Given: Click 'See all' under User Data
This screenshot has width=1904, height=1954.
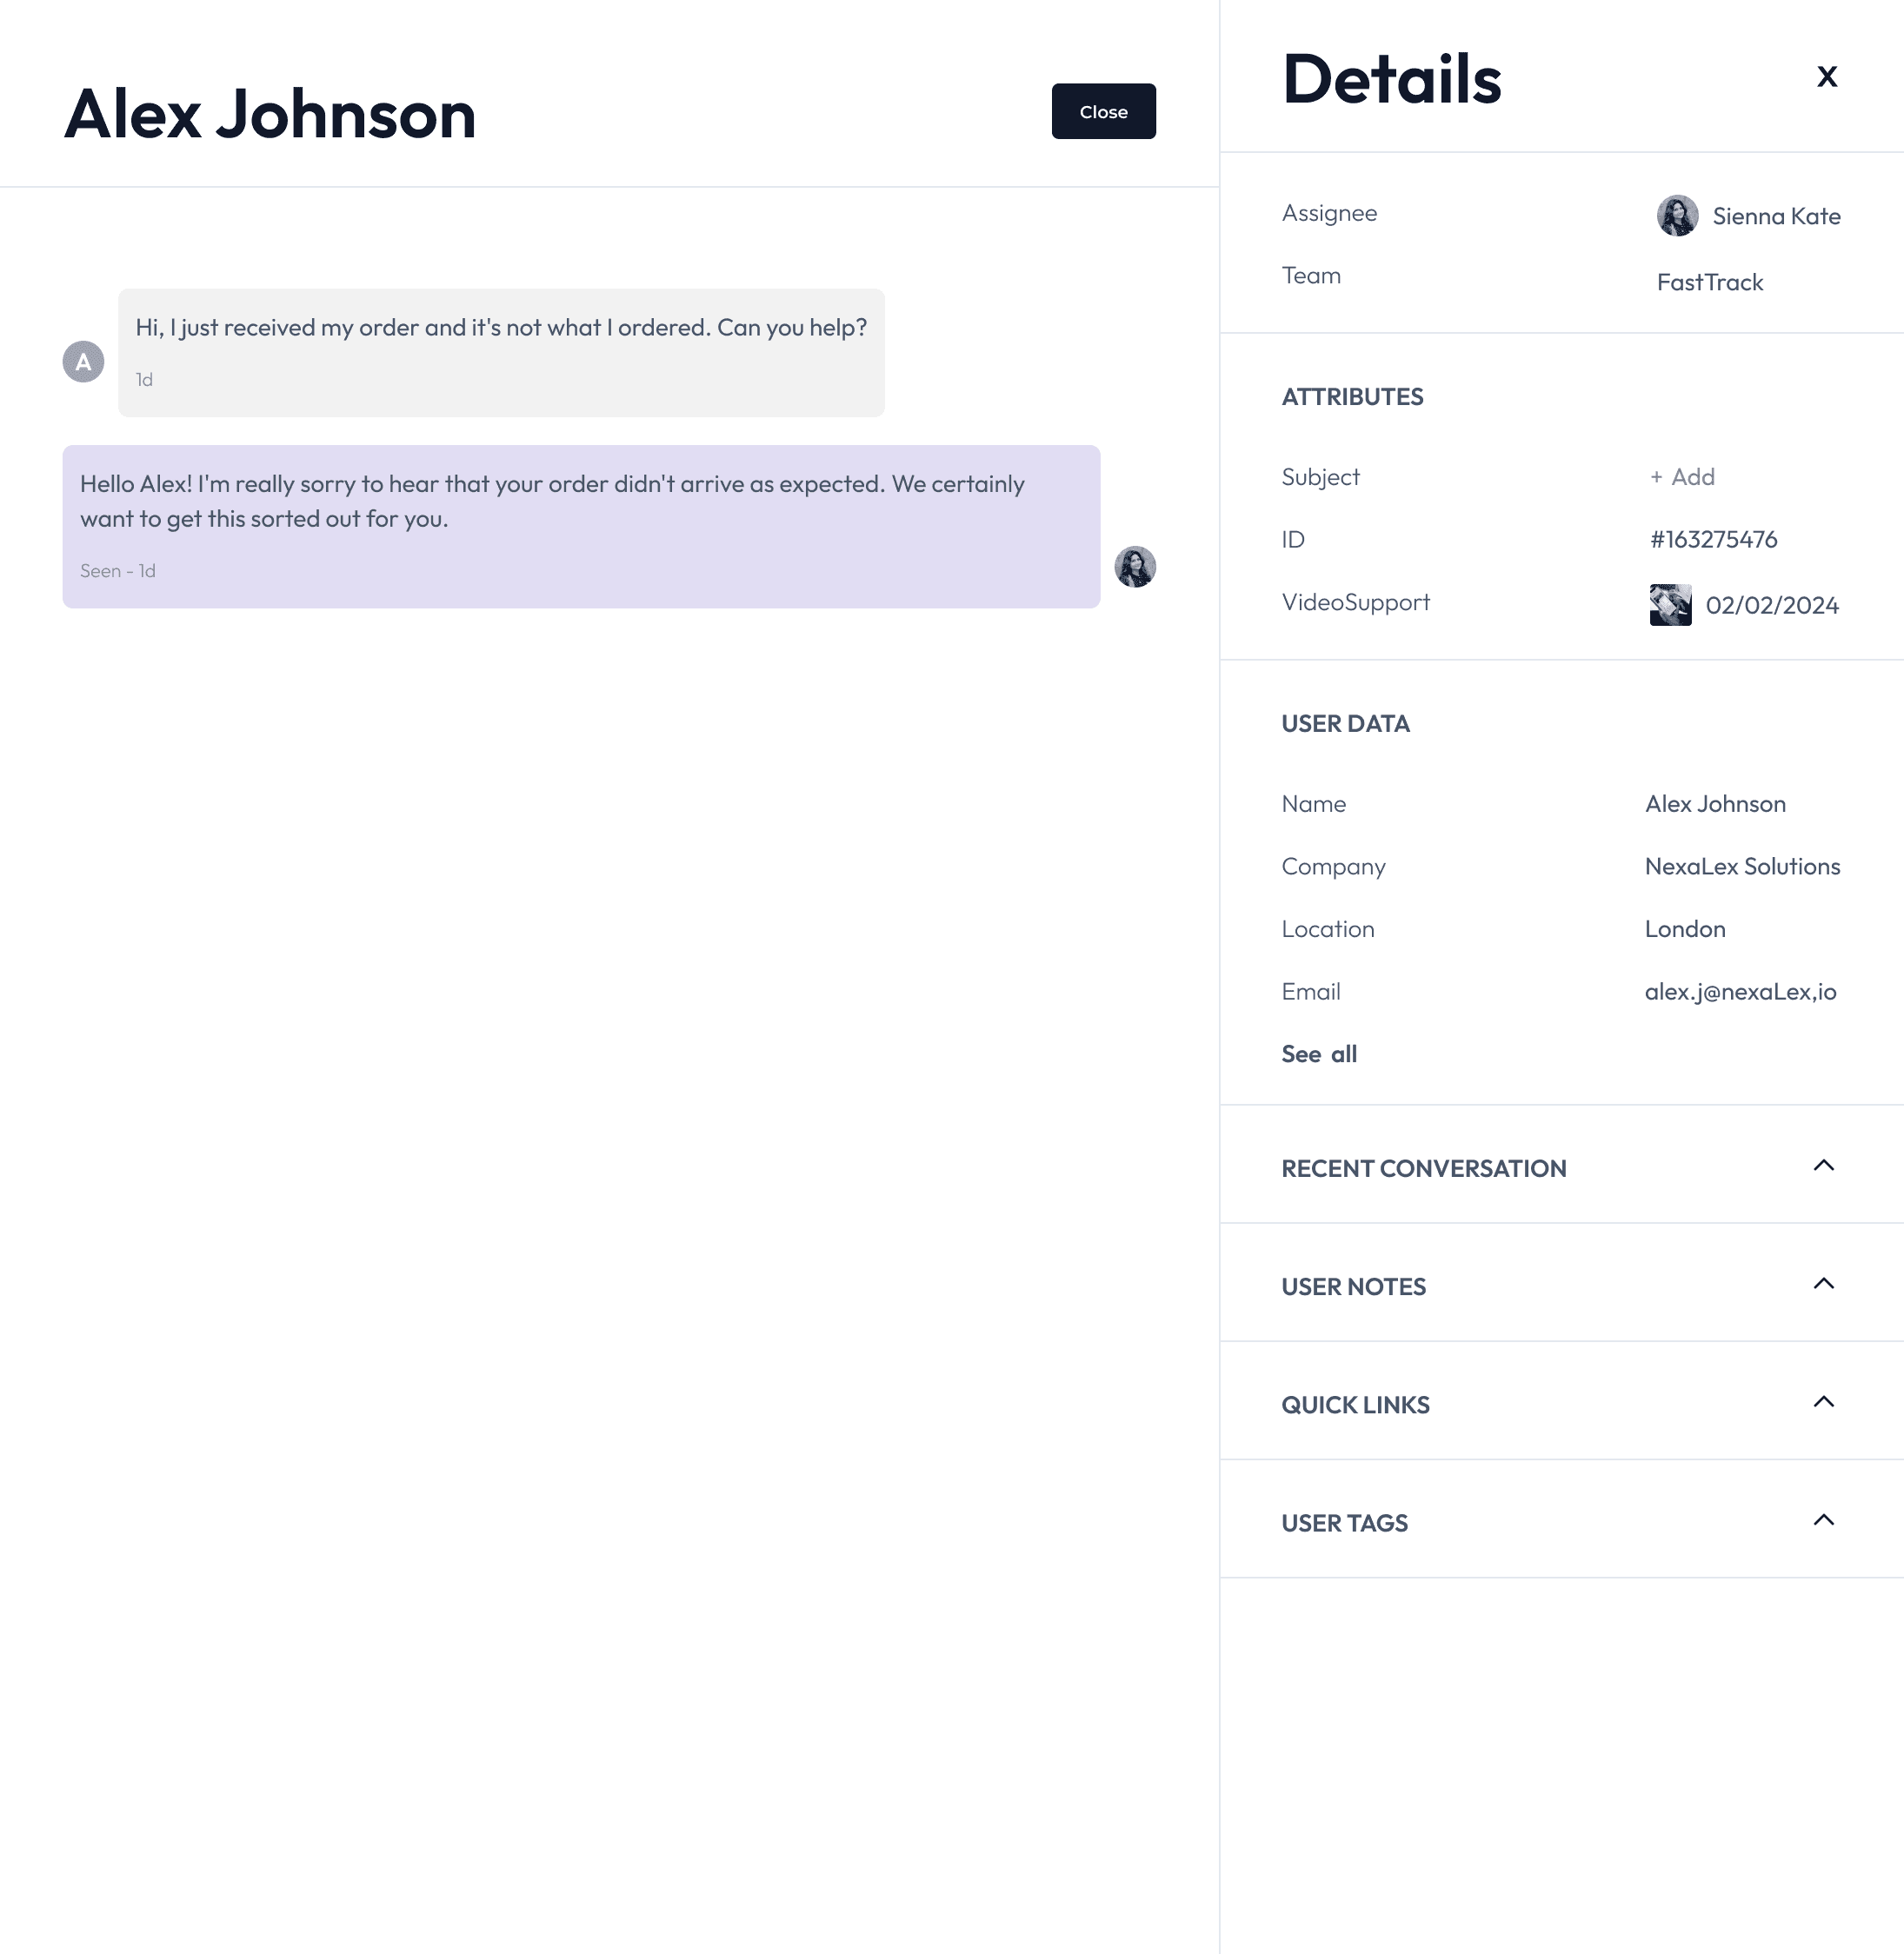Looking at the screenshot, I should (1318, 1053).
